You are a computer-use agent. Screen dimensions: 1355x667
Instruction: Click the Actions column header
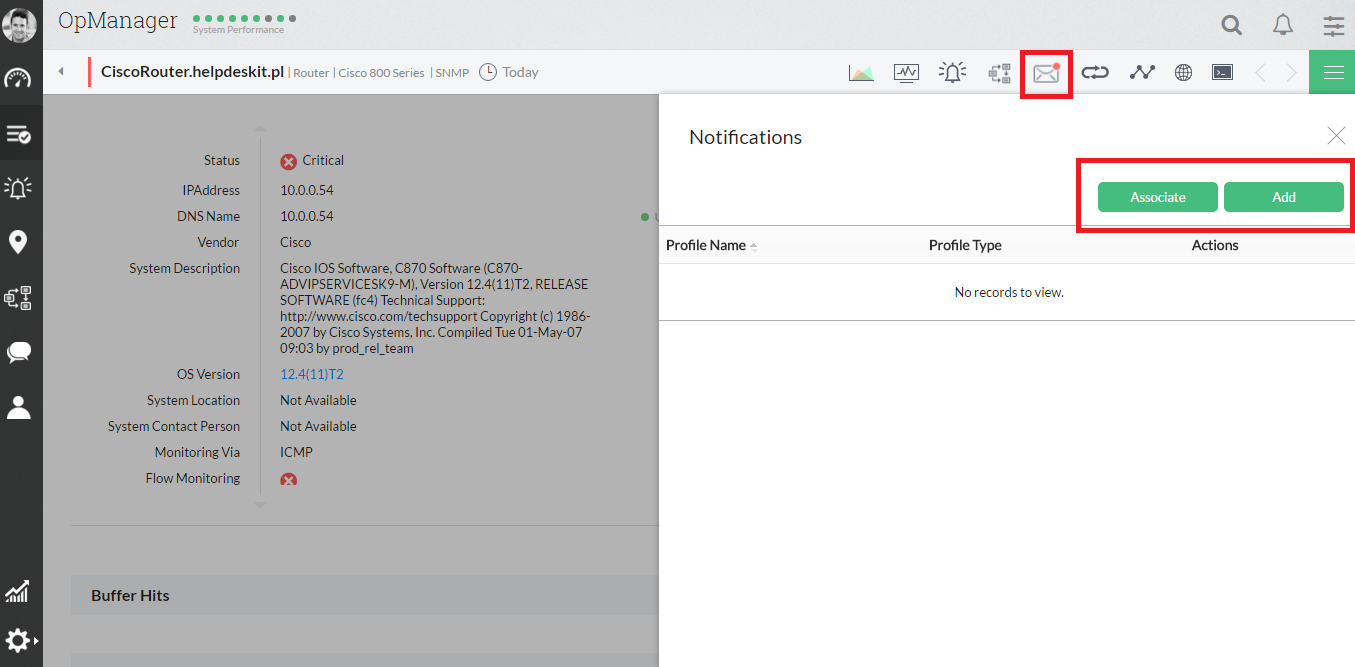(1215, 245)
